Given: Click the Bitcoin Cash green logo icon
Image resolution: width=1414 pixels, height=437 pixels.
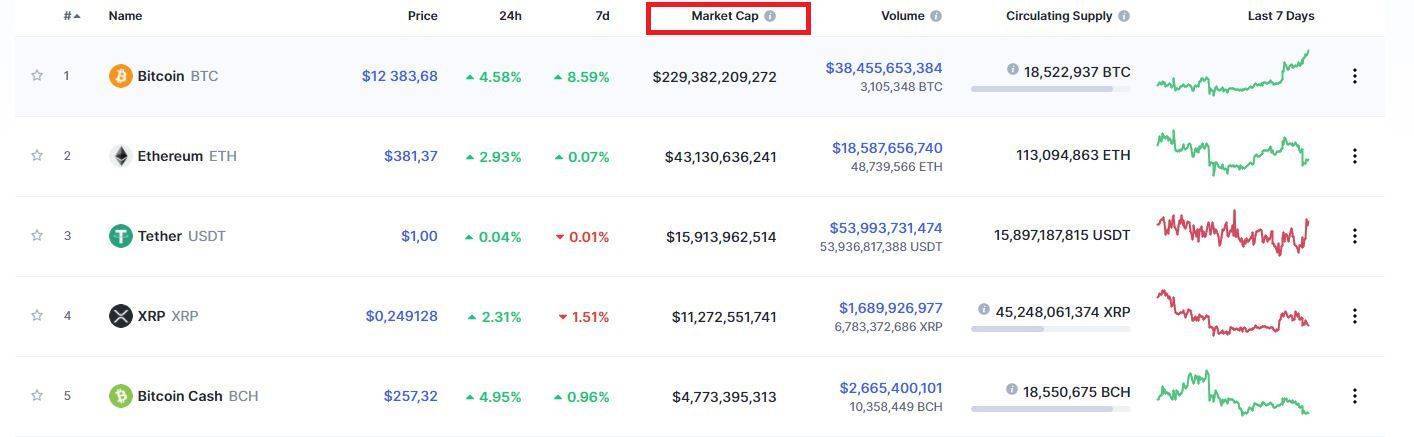Looking at the screenshot, I should pos(120,396).
